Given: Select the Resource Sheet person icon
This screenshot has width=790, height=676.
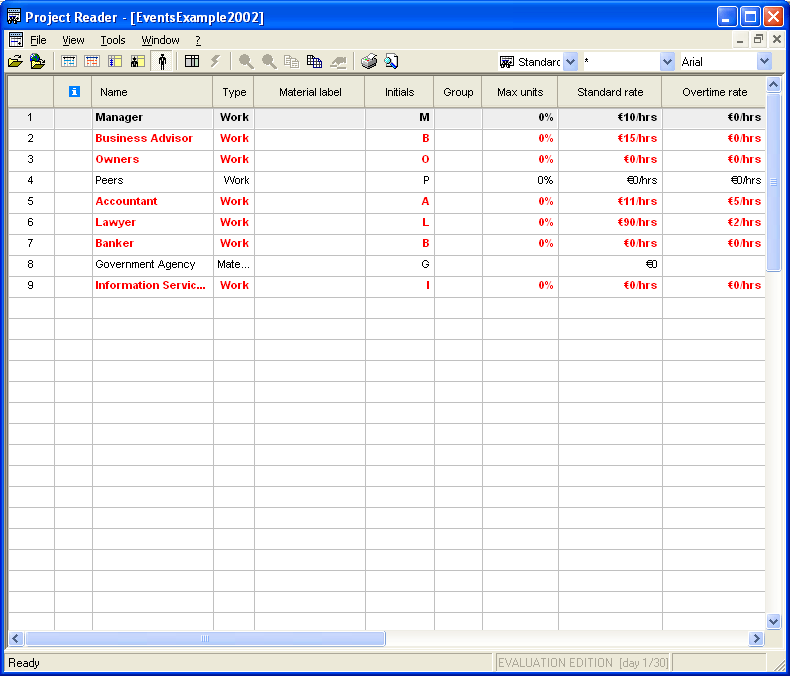Looking at the screenshot, I should (162, 61).
